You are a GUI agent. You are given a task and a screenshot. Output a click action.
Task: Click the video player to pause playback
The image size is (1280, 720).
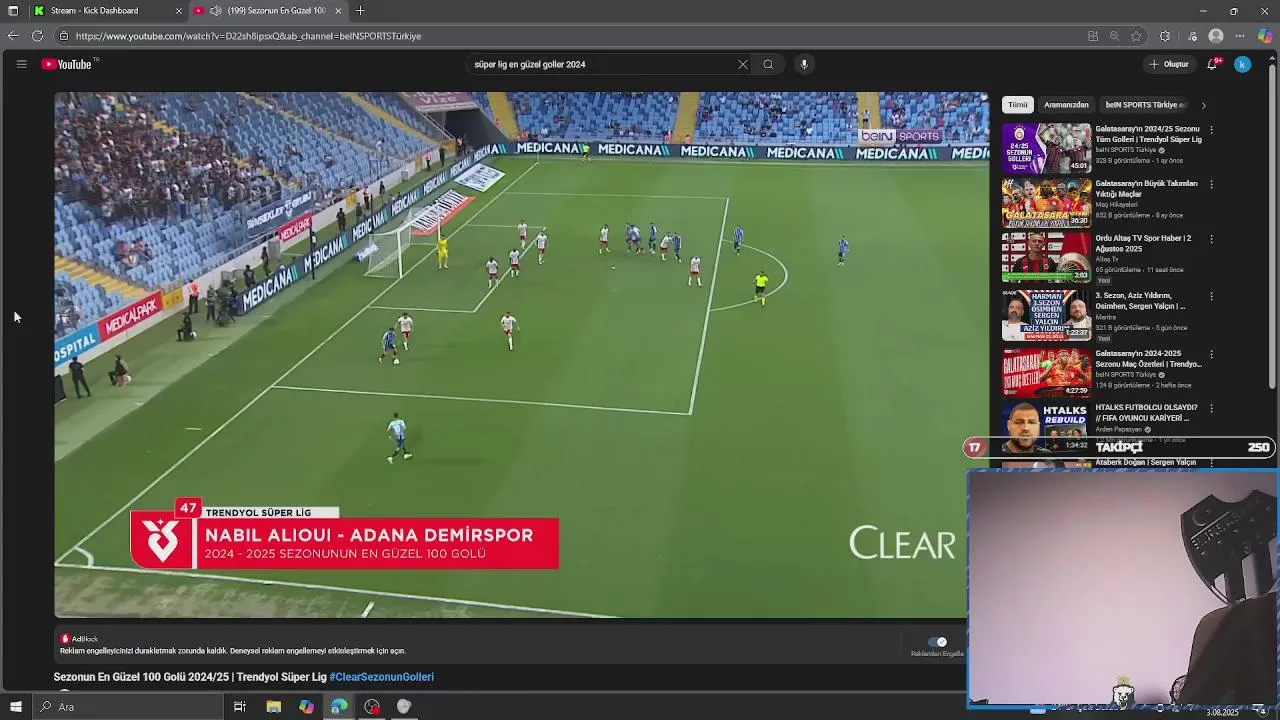click(x=521, y=355)
